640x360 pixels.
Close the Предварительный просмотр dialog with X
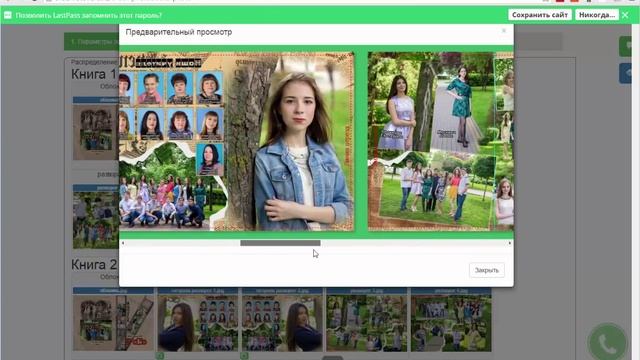(504, 31)
